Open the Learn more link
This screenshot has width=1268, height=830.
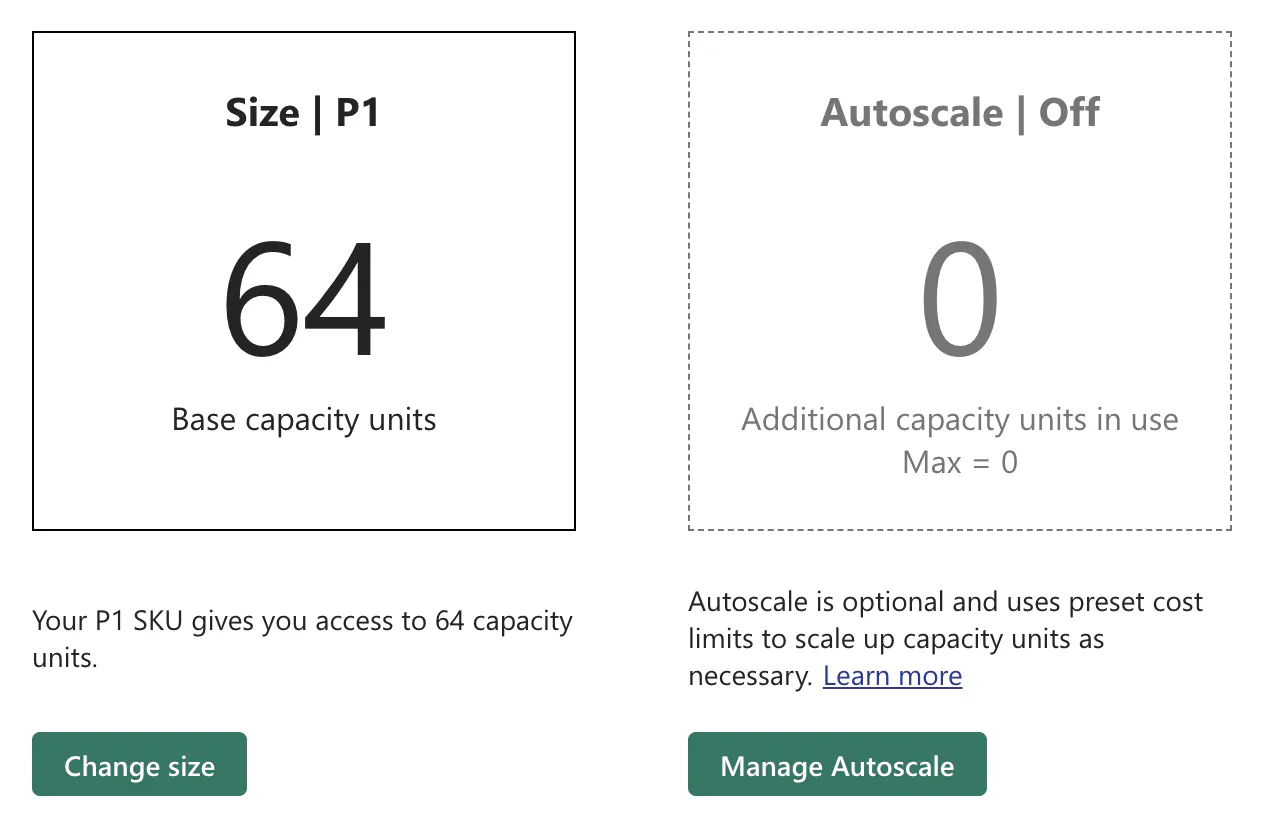[892, 675]
